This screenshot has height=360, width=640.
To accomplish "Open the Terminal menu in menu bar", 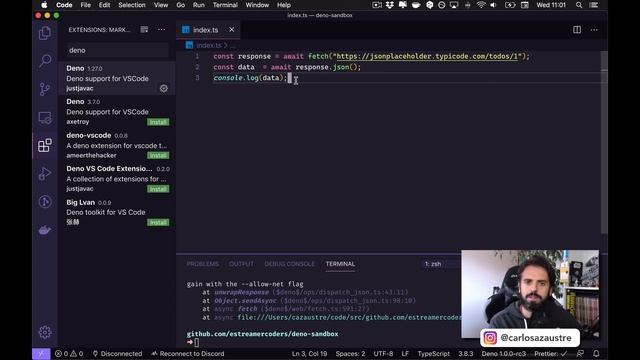I will [x=225, y=5].
